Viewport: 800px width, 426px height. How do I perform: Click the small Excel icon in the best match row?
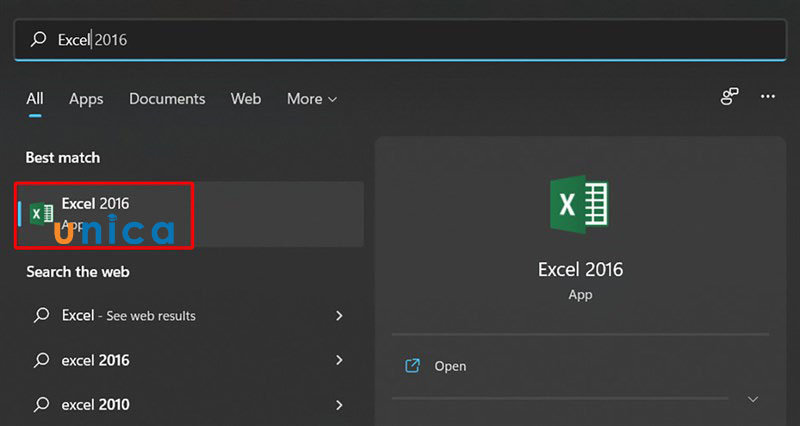(41, 213)
